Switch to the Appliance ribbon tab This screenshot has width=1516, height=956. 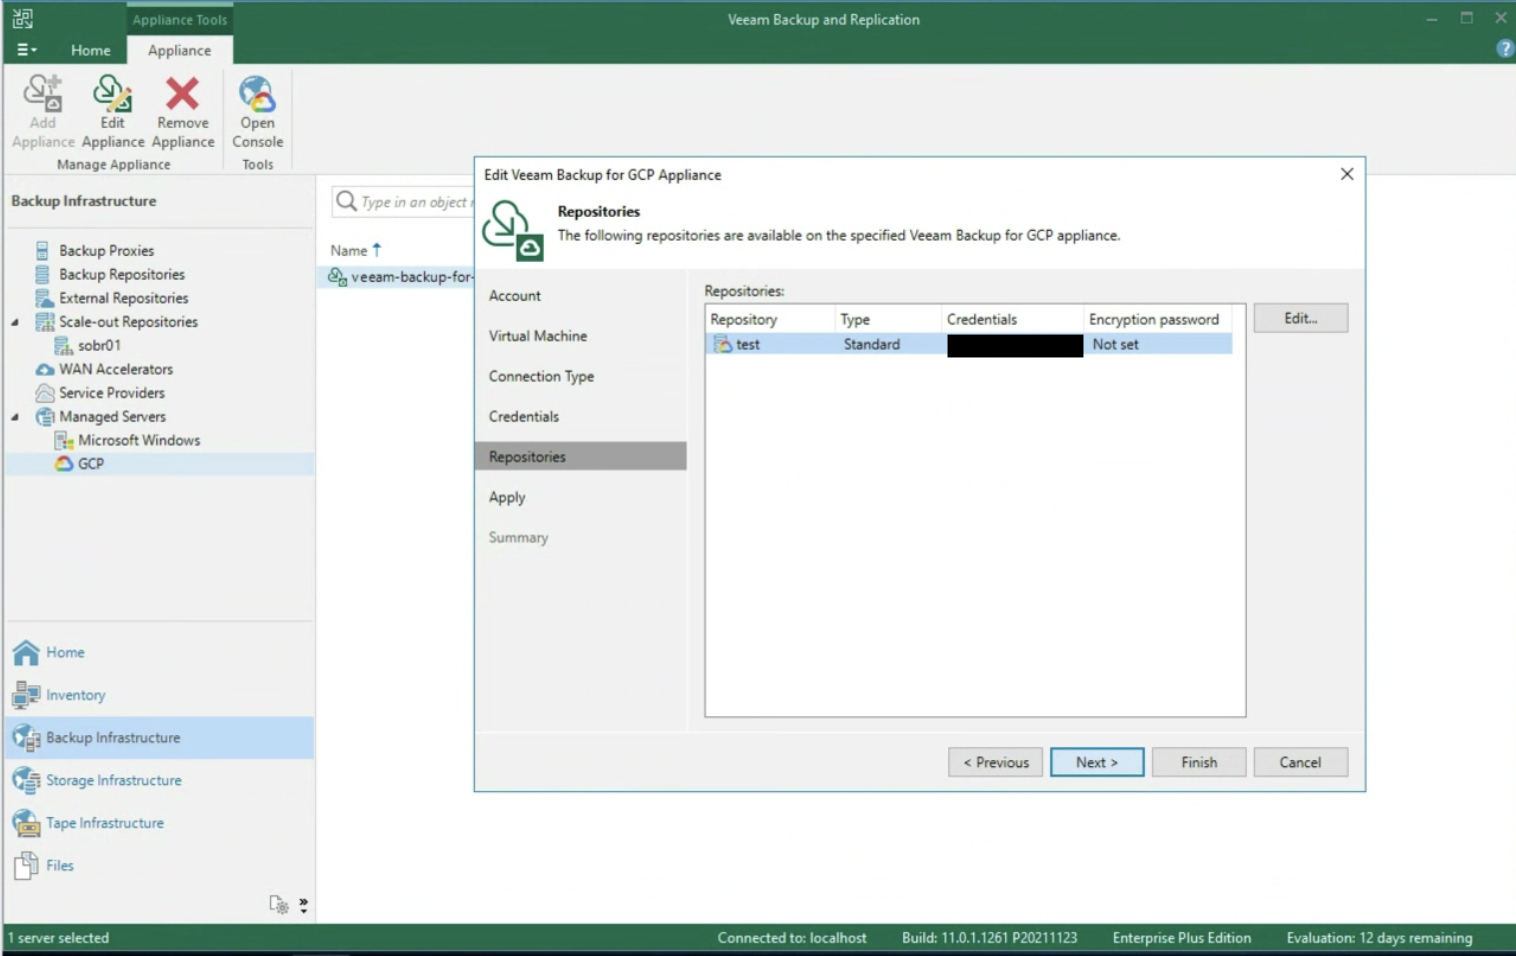[179, 50]
